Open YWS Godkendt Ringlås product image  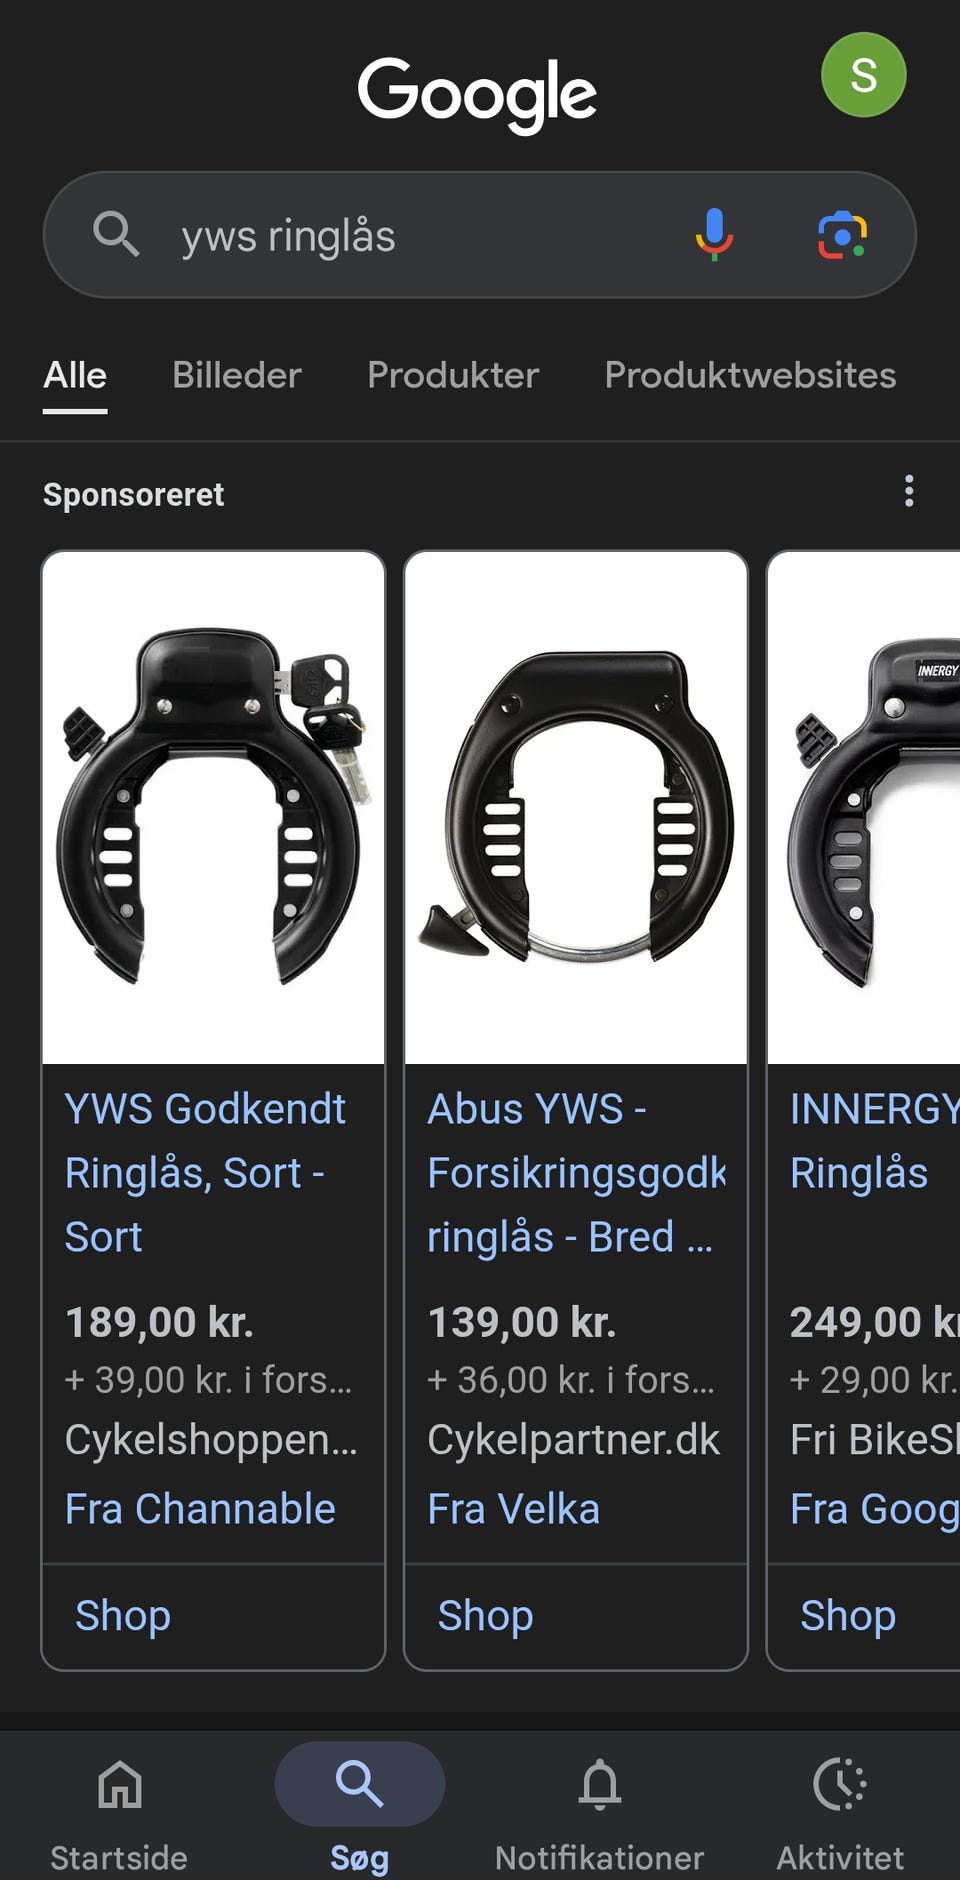point(213,808)
